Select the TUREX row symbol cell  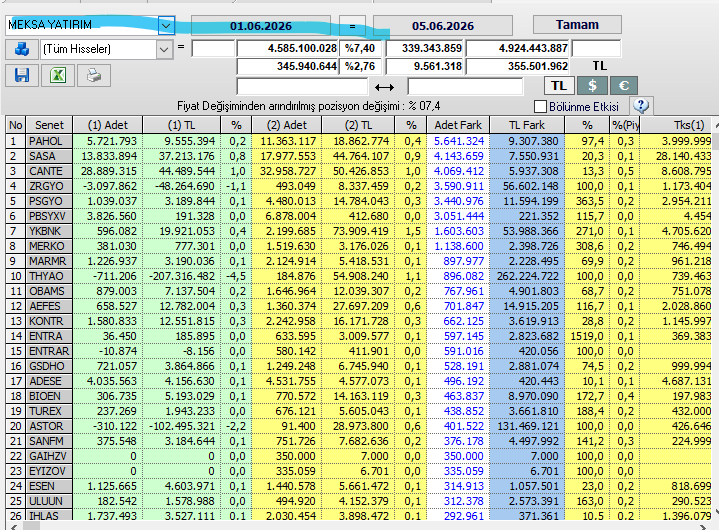pos(49,411)
